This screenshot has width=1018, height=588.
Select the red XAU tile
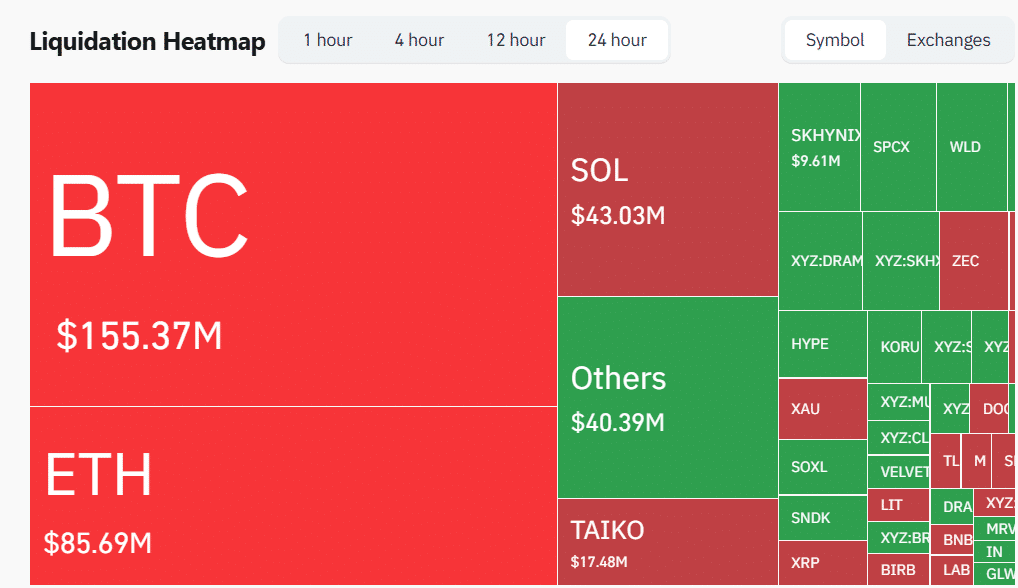pyautogui.click(x=823, y=409)
